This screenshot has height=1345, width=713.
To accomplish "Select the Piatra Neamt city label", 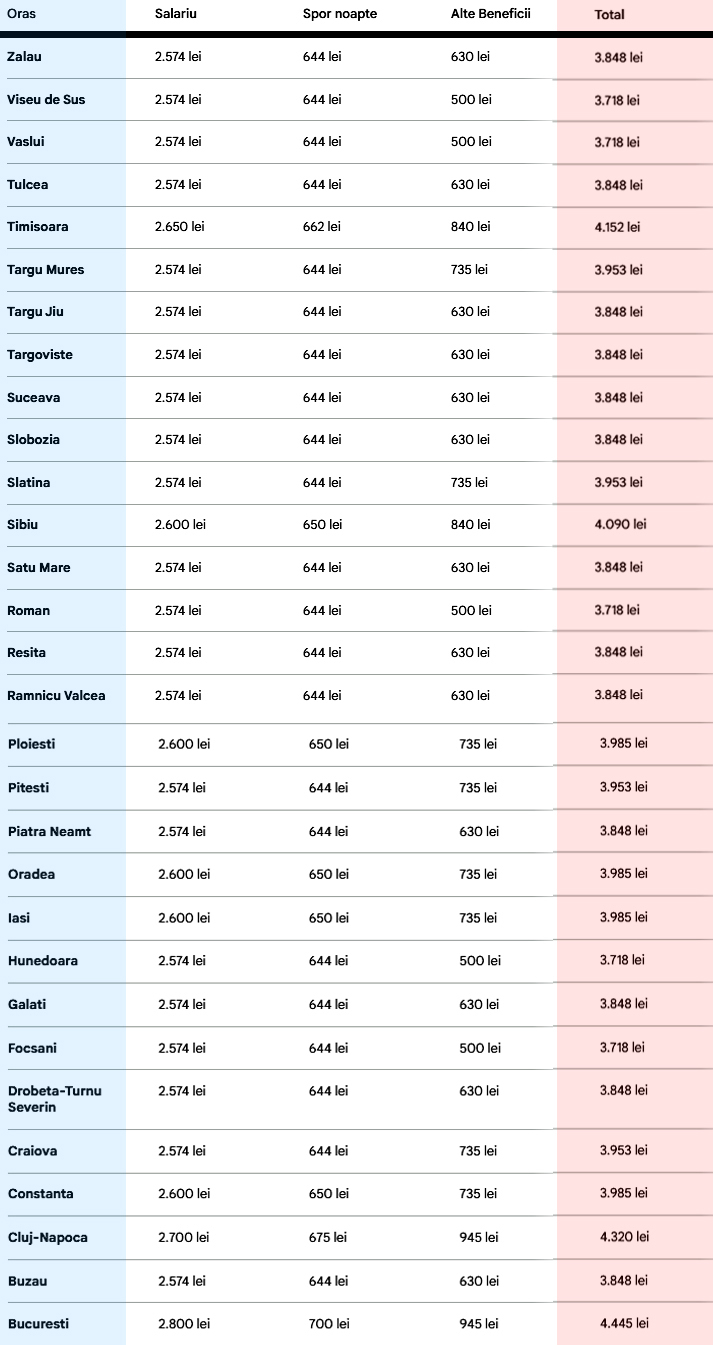I will click(x=49, y=832).
